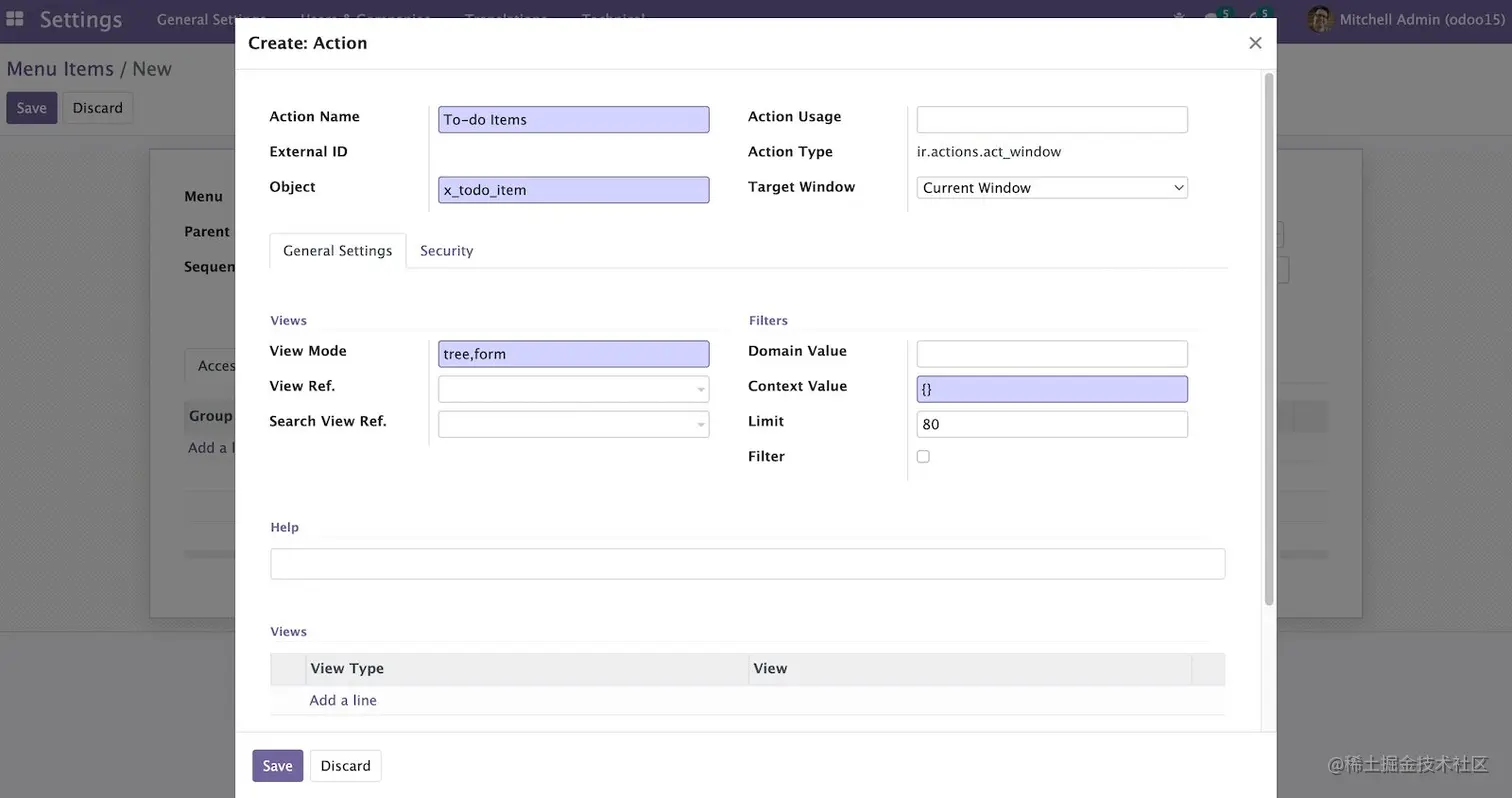Click the Mitchell Admin avatar
The width and height of the screenshot is (1512, 798).
point(1320,19)
